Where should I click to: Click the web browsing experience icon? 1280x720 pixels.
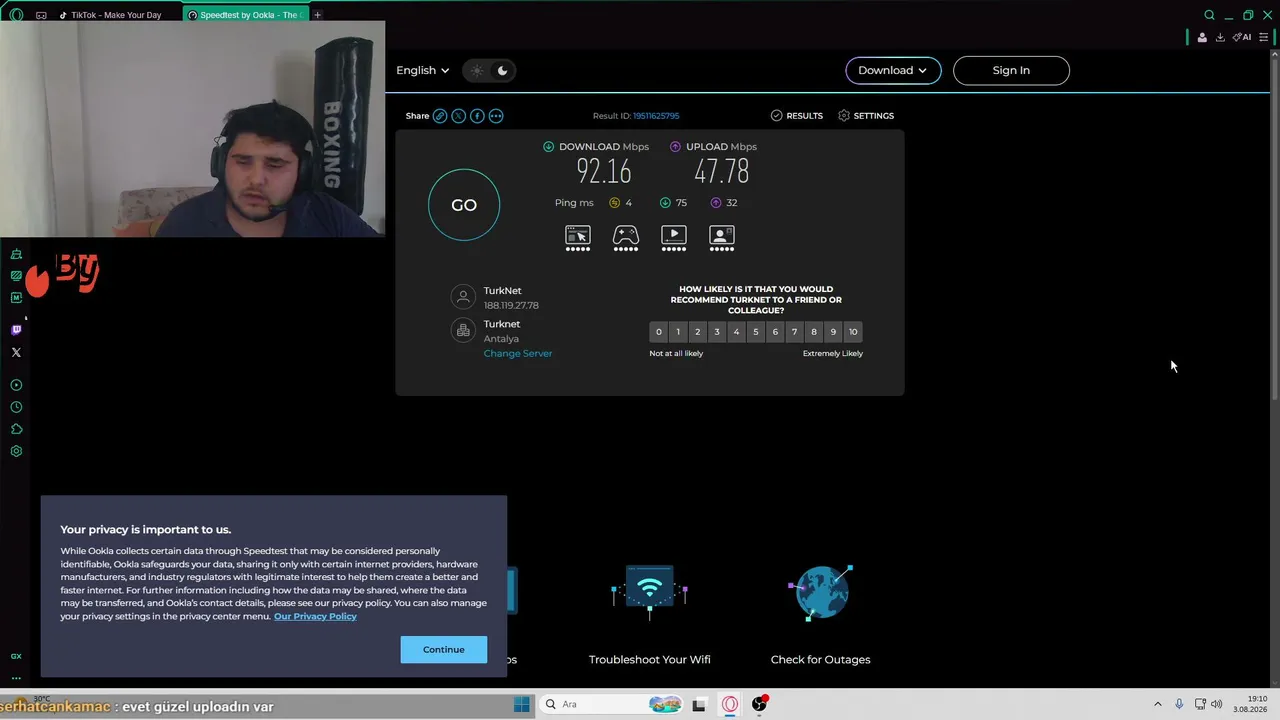click(578, 238)
